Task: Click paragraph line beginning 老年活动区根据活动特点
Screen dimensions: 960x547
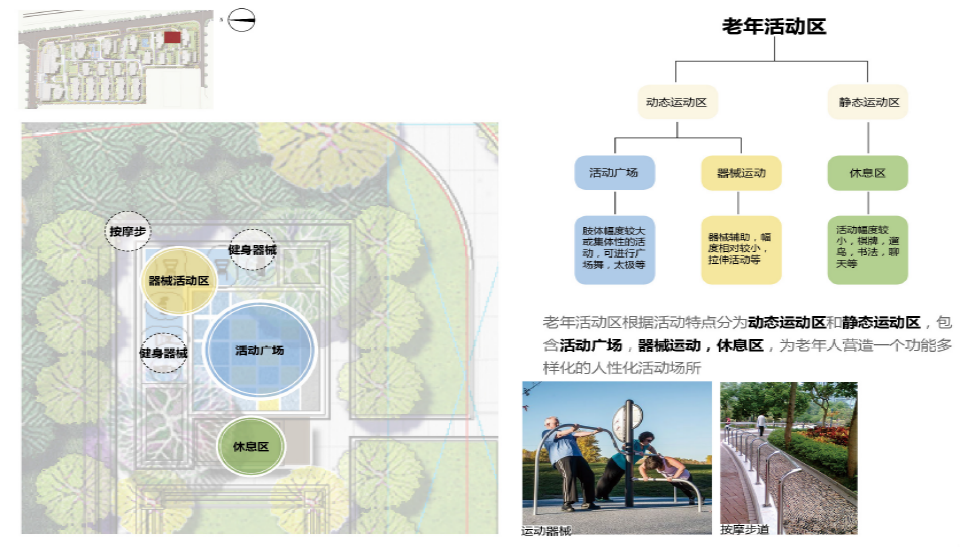Action: pos(747,322)
